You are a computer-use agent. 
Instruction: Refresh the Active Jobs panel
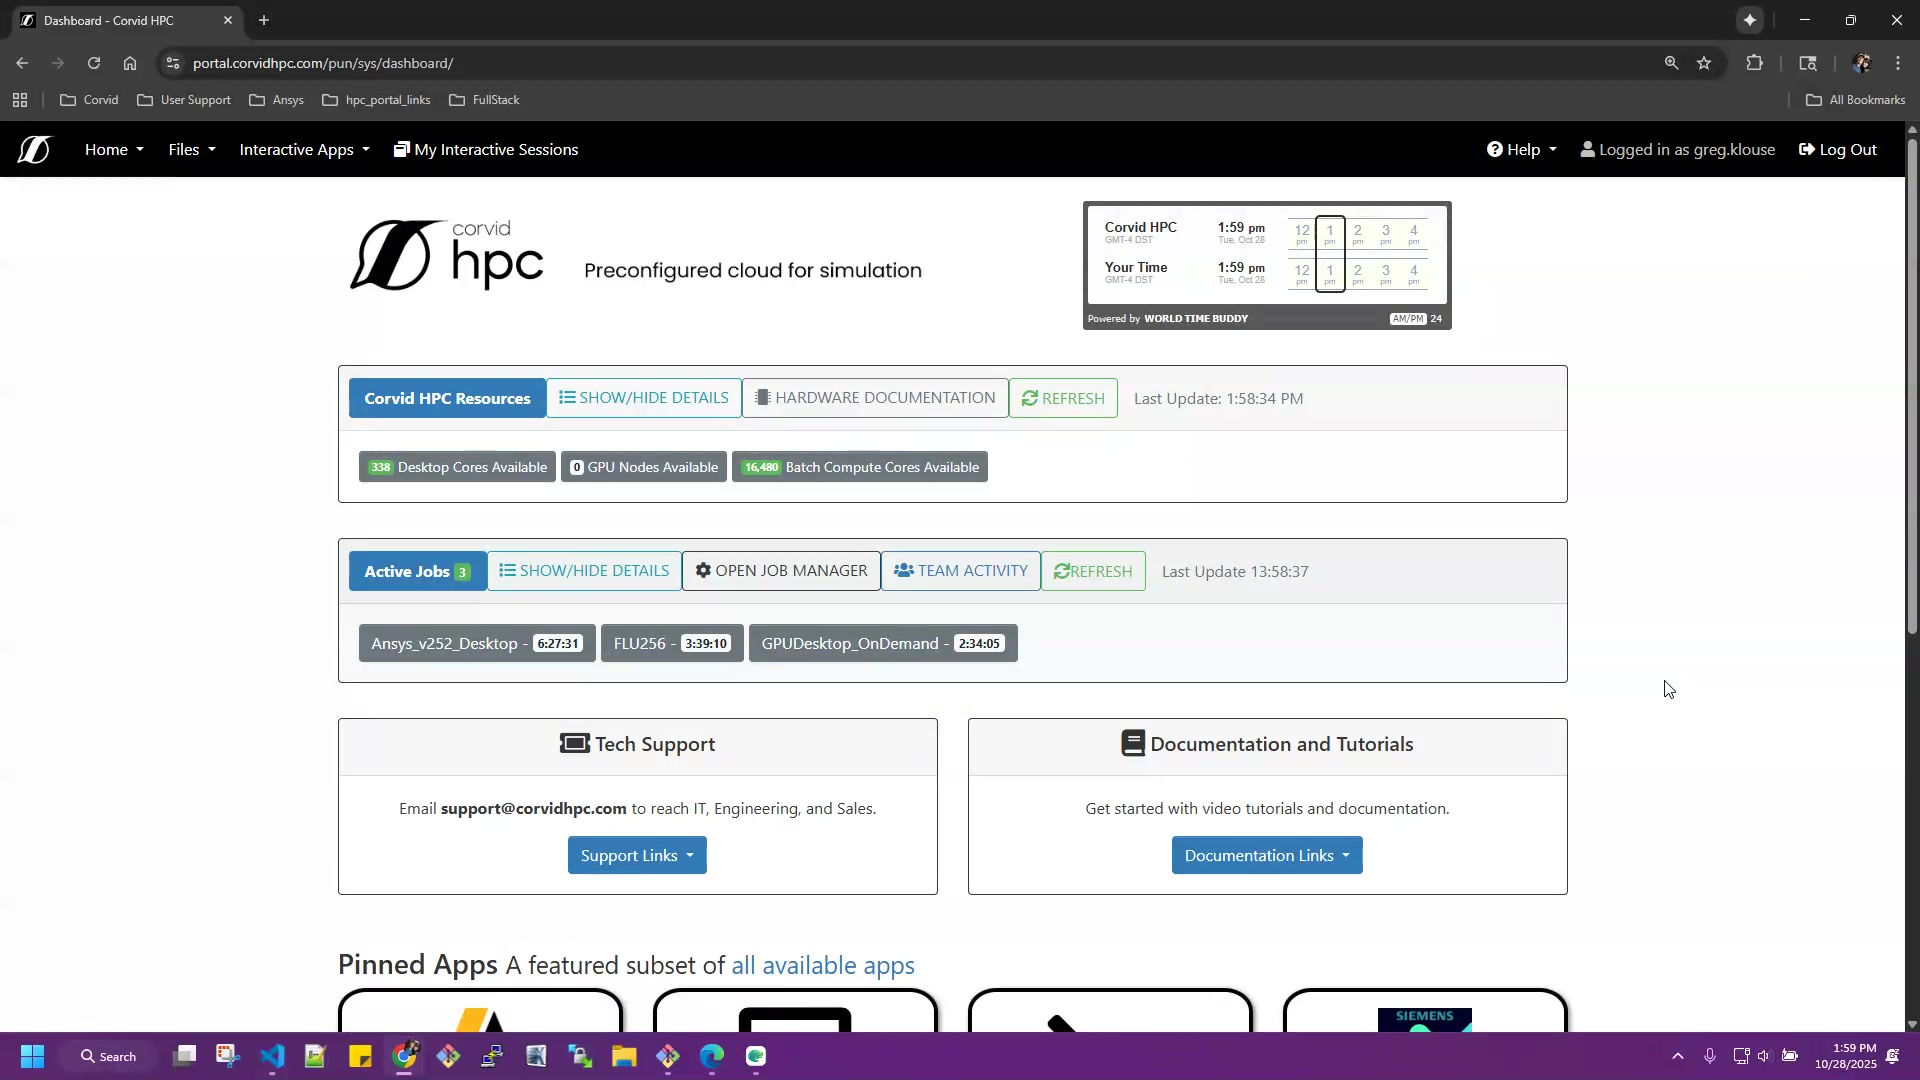click(x=1093, y=571)
